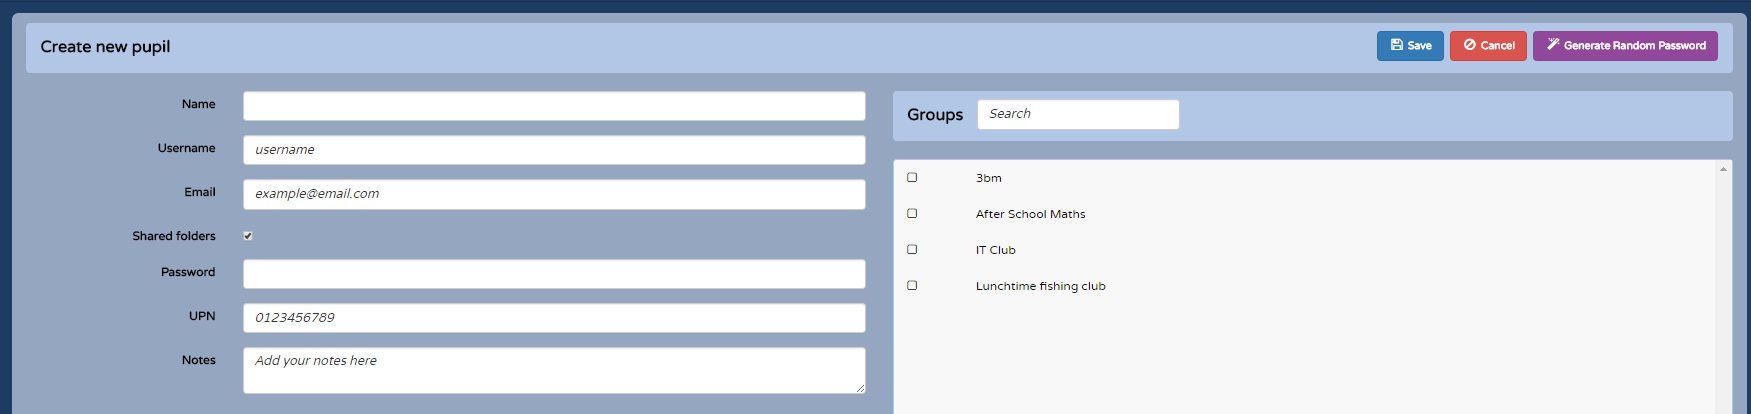Click the Username field label
The width and height of the screenshot is (1751, 414).
pos(186,148)
